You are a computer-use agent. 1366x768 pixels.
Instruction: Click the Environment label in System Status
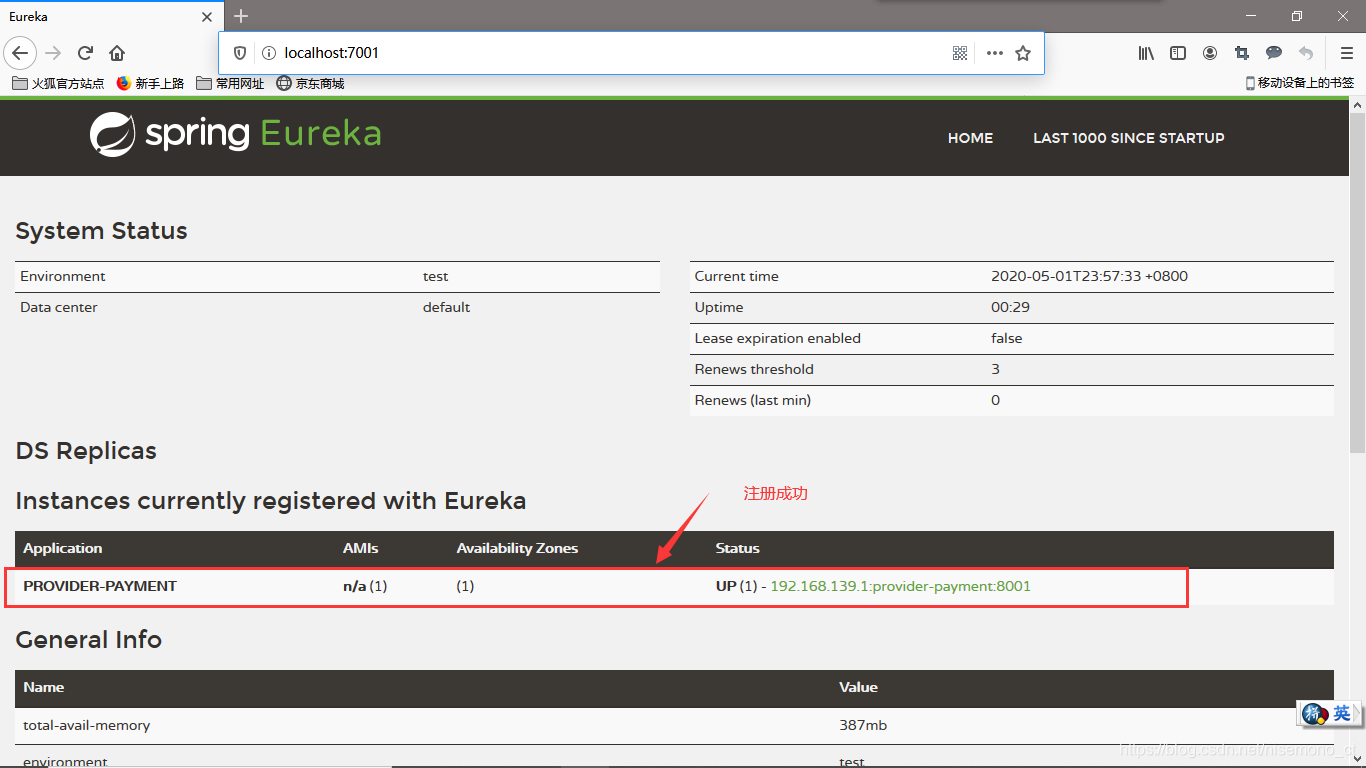[x=63, y=276]
